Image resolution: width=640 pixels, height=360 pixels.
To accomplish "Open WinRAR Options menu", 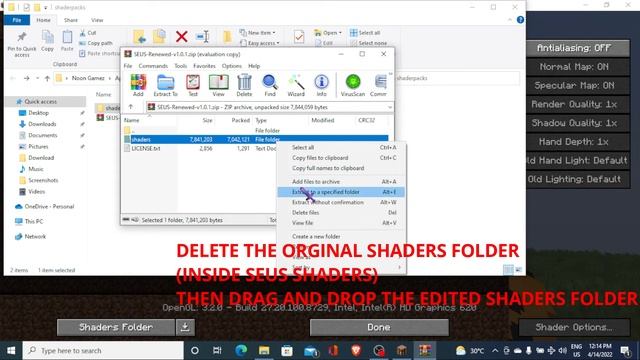I will pos(231,66).
